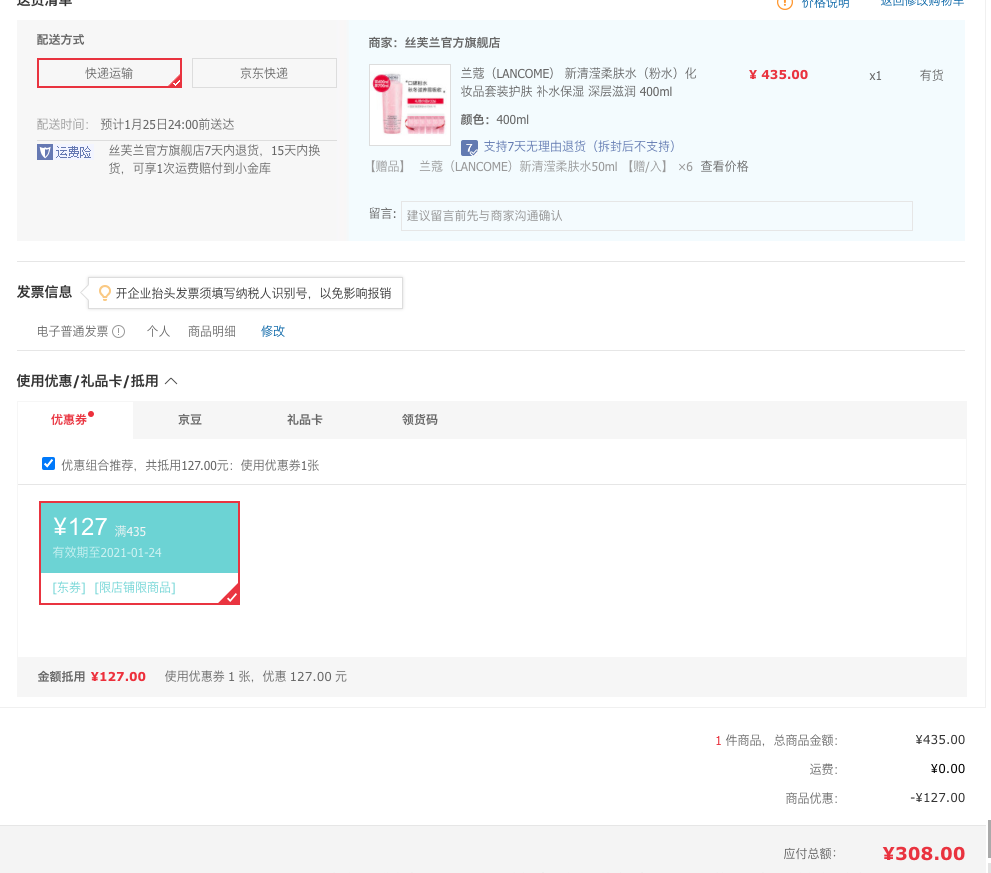The width and height of the screenshot is (991, 873).
Task: Click the 返回修改购物车 link
Action: (x=922, y=3)
